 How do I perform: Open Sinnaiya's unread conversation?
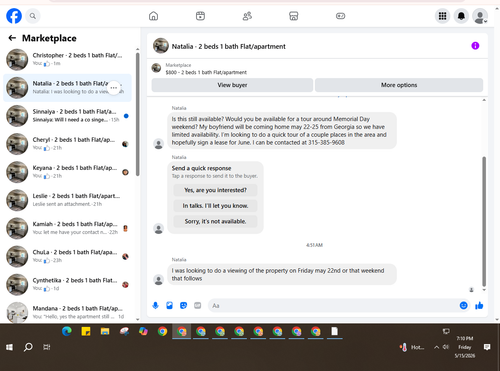coord(68,116)
